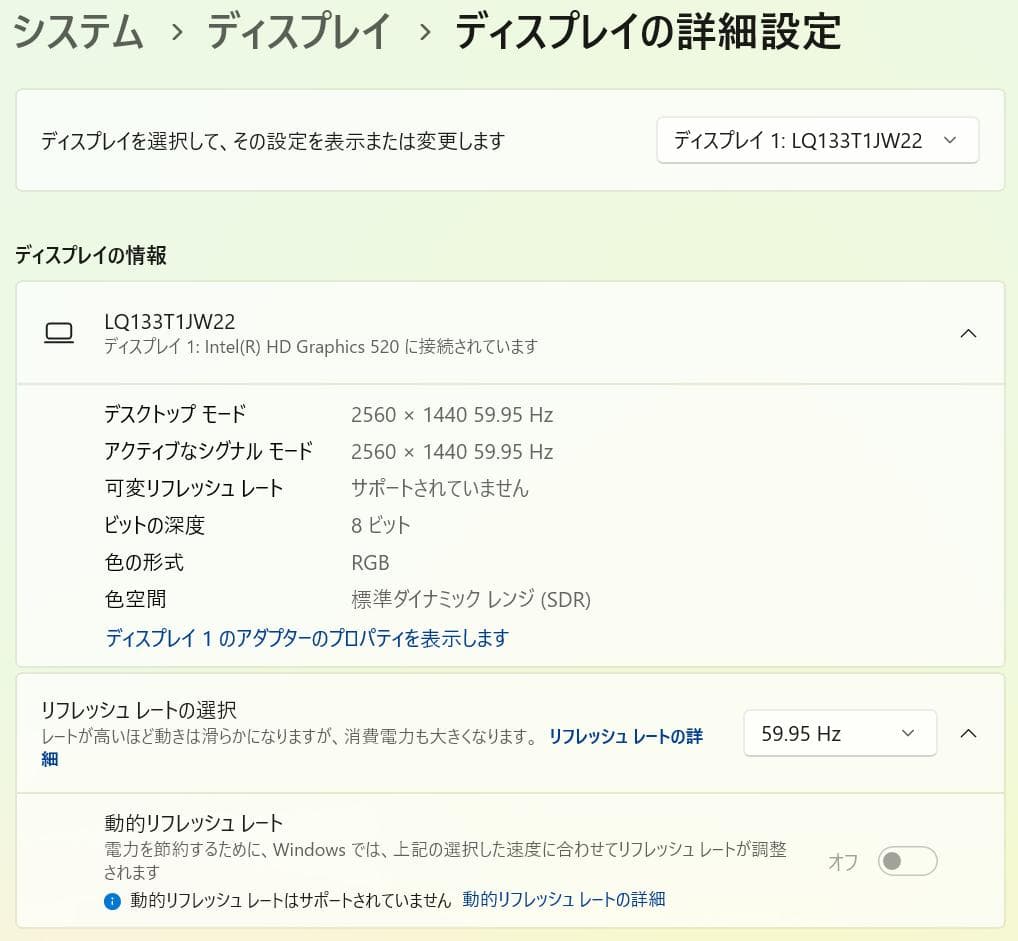Click the chevron inside the 59.95 Hz combo box
1018x941 pixels.
click(908, 733)
